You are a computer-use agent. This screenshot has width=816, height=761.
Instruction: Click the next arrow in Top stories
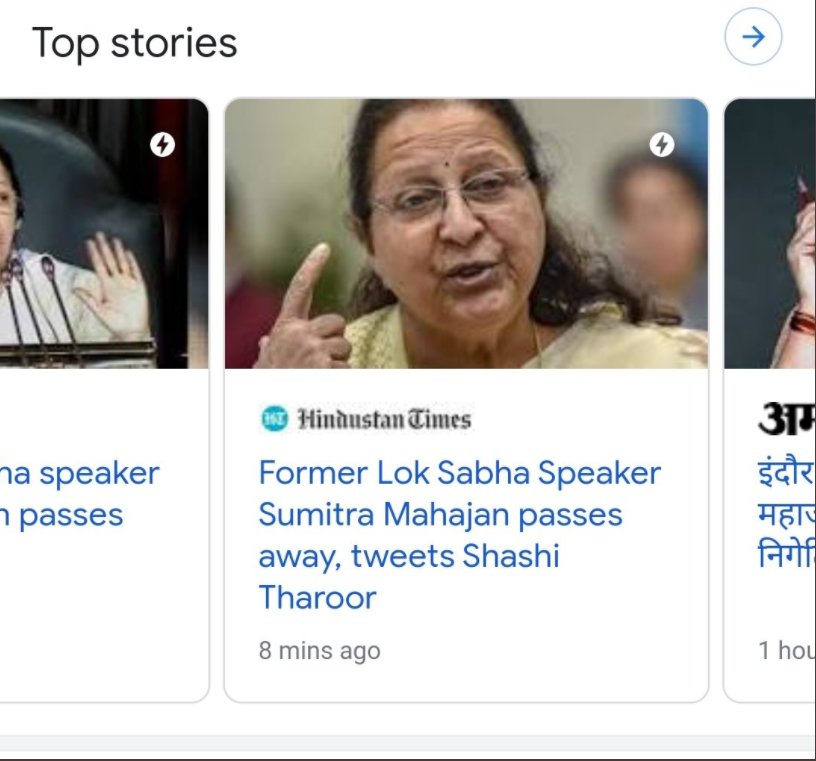tap(753, 38)
